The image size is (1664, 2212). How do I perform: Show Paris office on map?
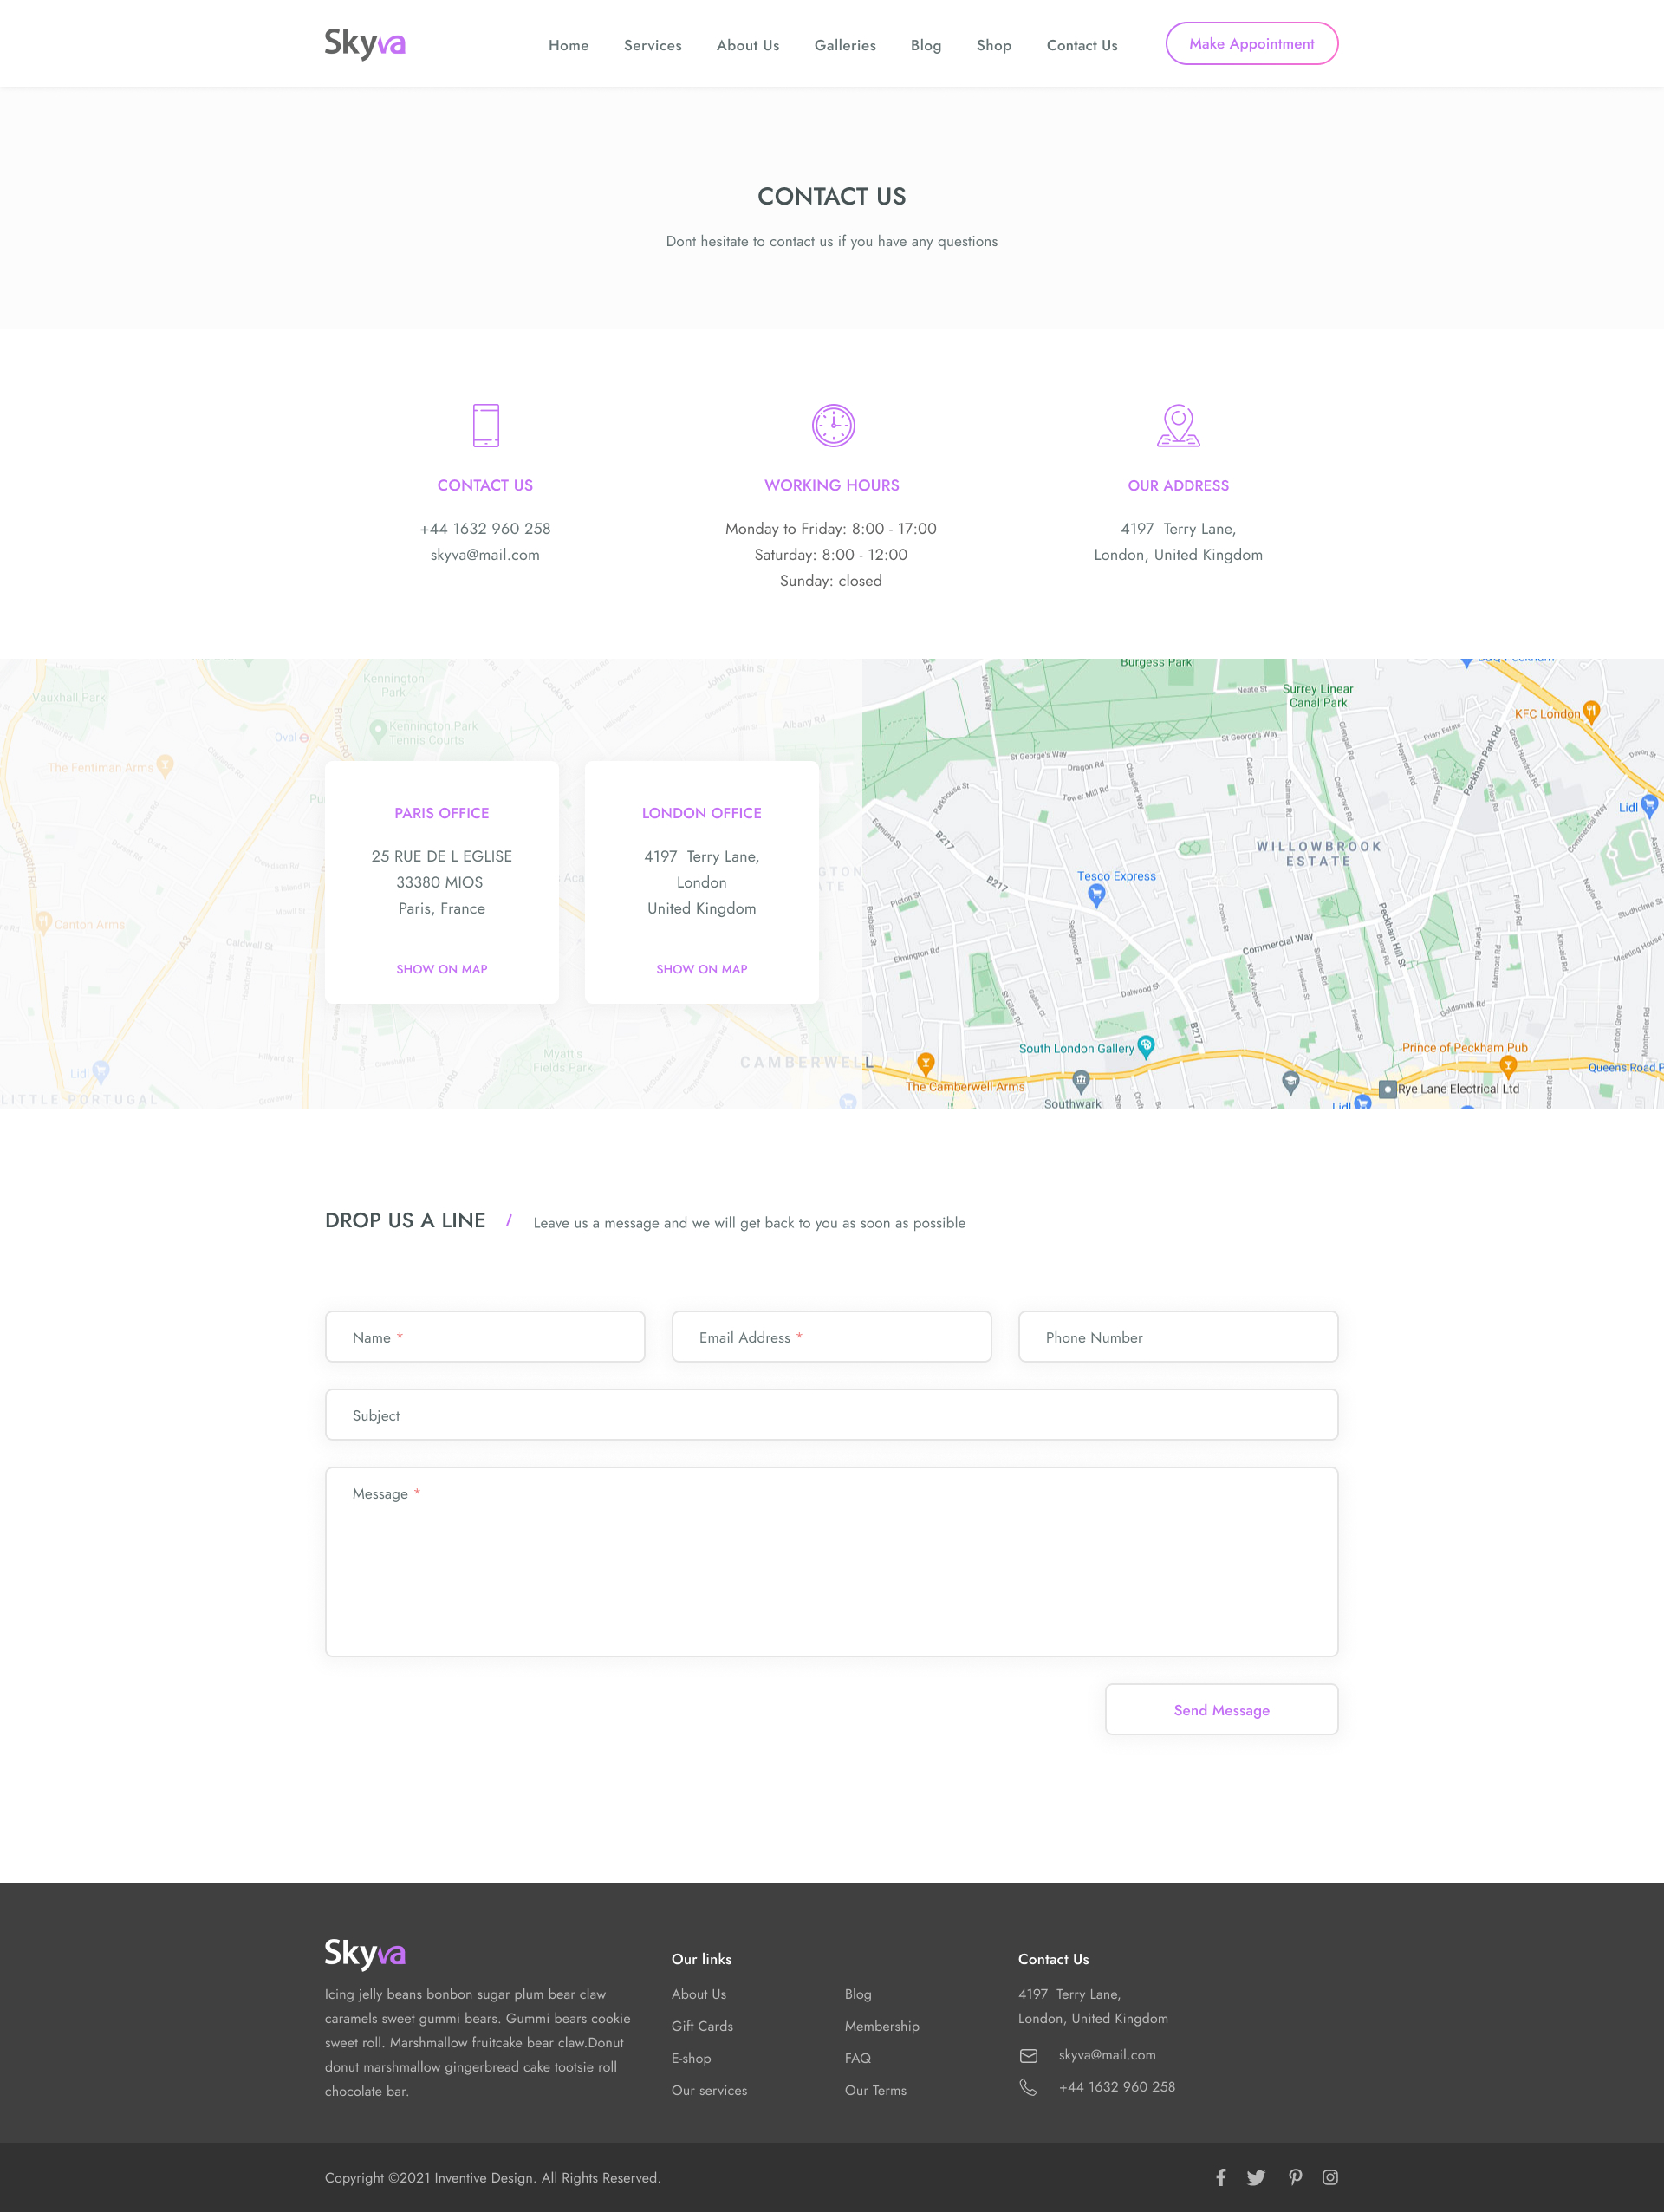pyautogui.click(x=441, y=969)
